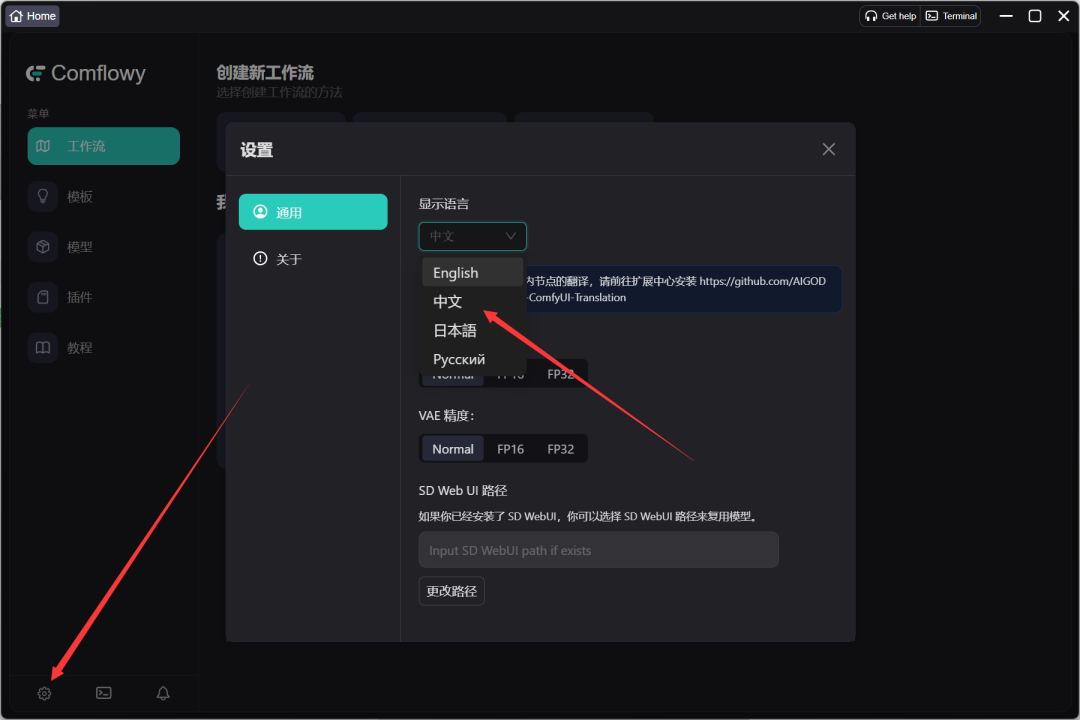Image resolution: width=1080 pixels, height=720 pixels.
Task: Select Normal VAE precision
Action: pyautogui.click(x=452, y=448)
